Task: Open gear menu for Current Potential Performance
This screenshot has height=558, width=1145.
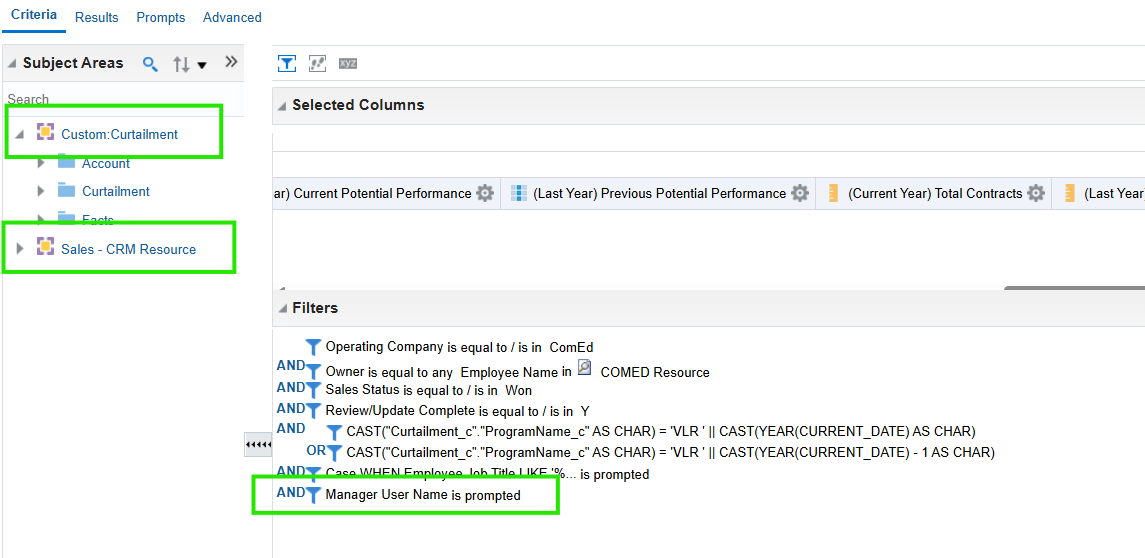Action: (485, 194)
